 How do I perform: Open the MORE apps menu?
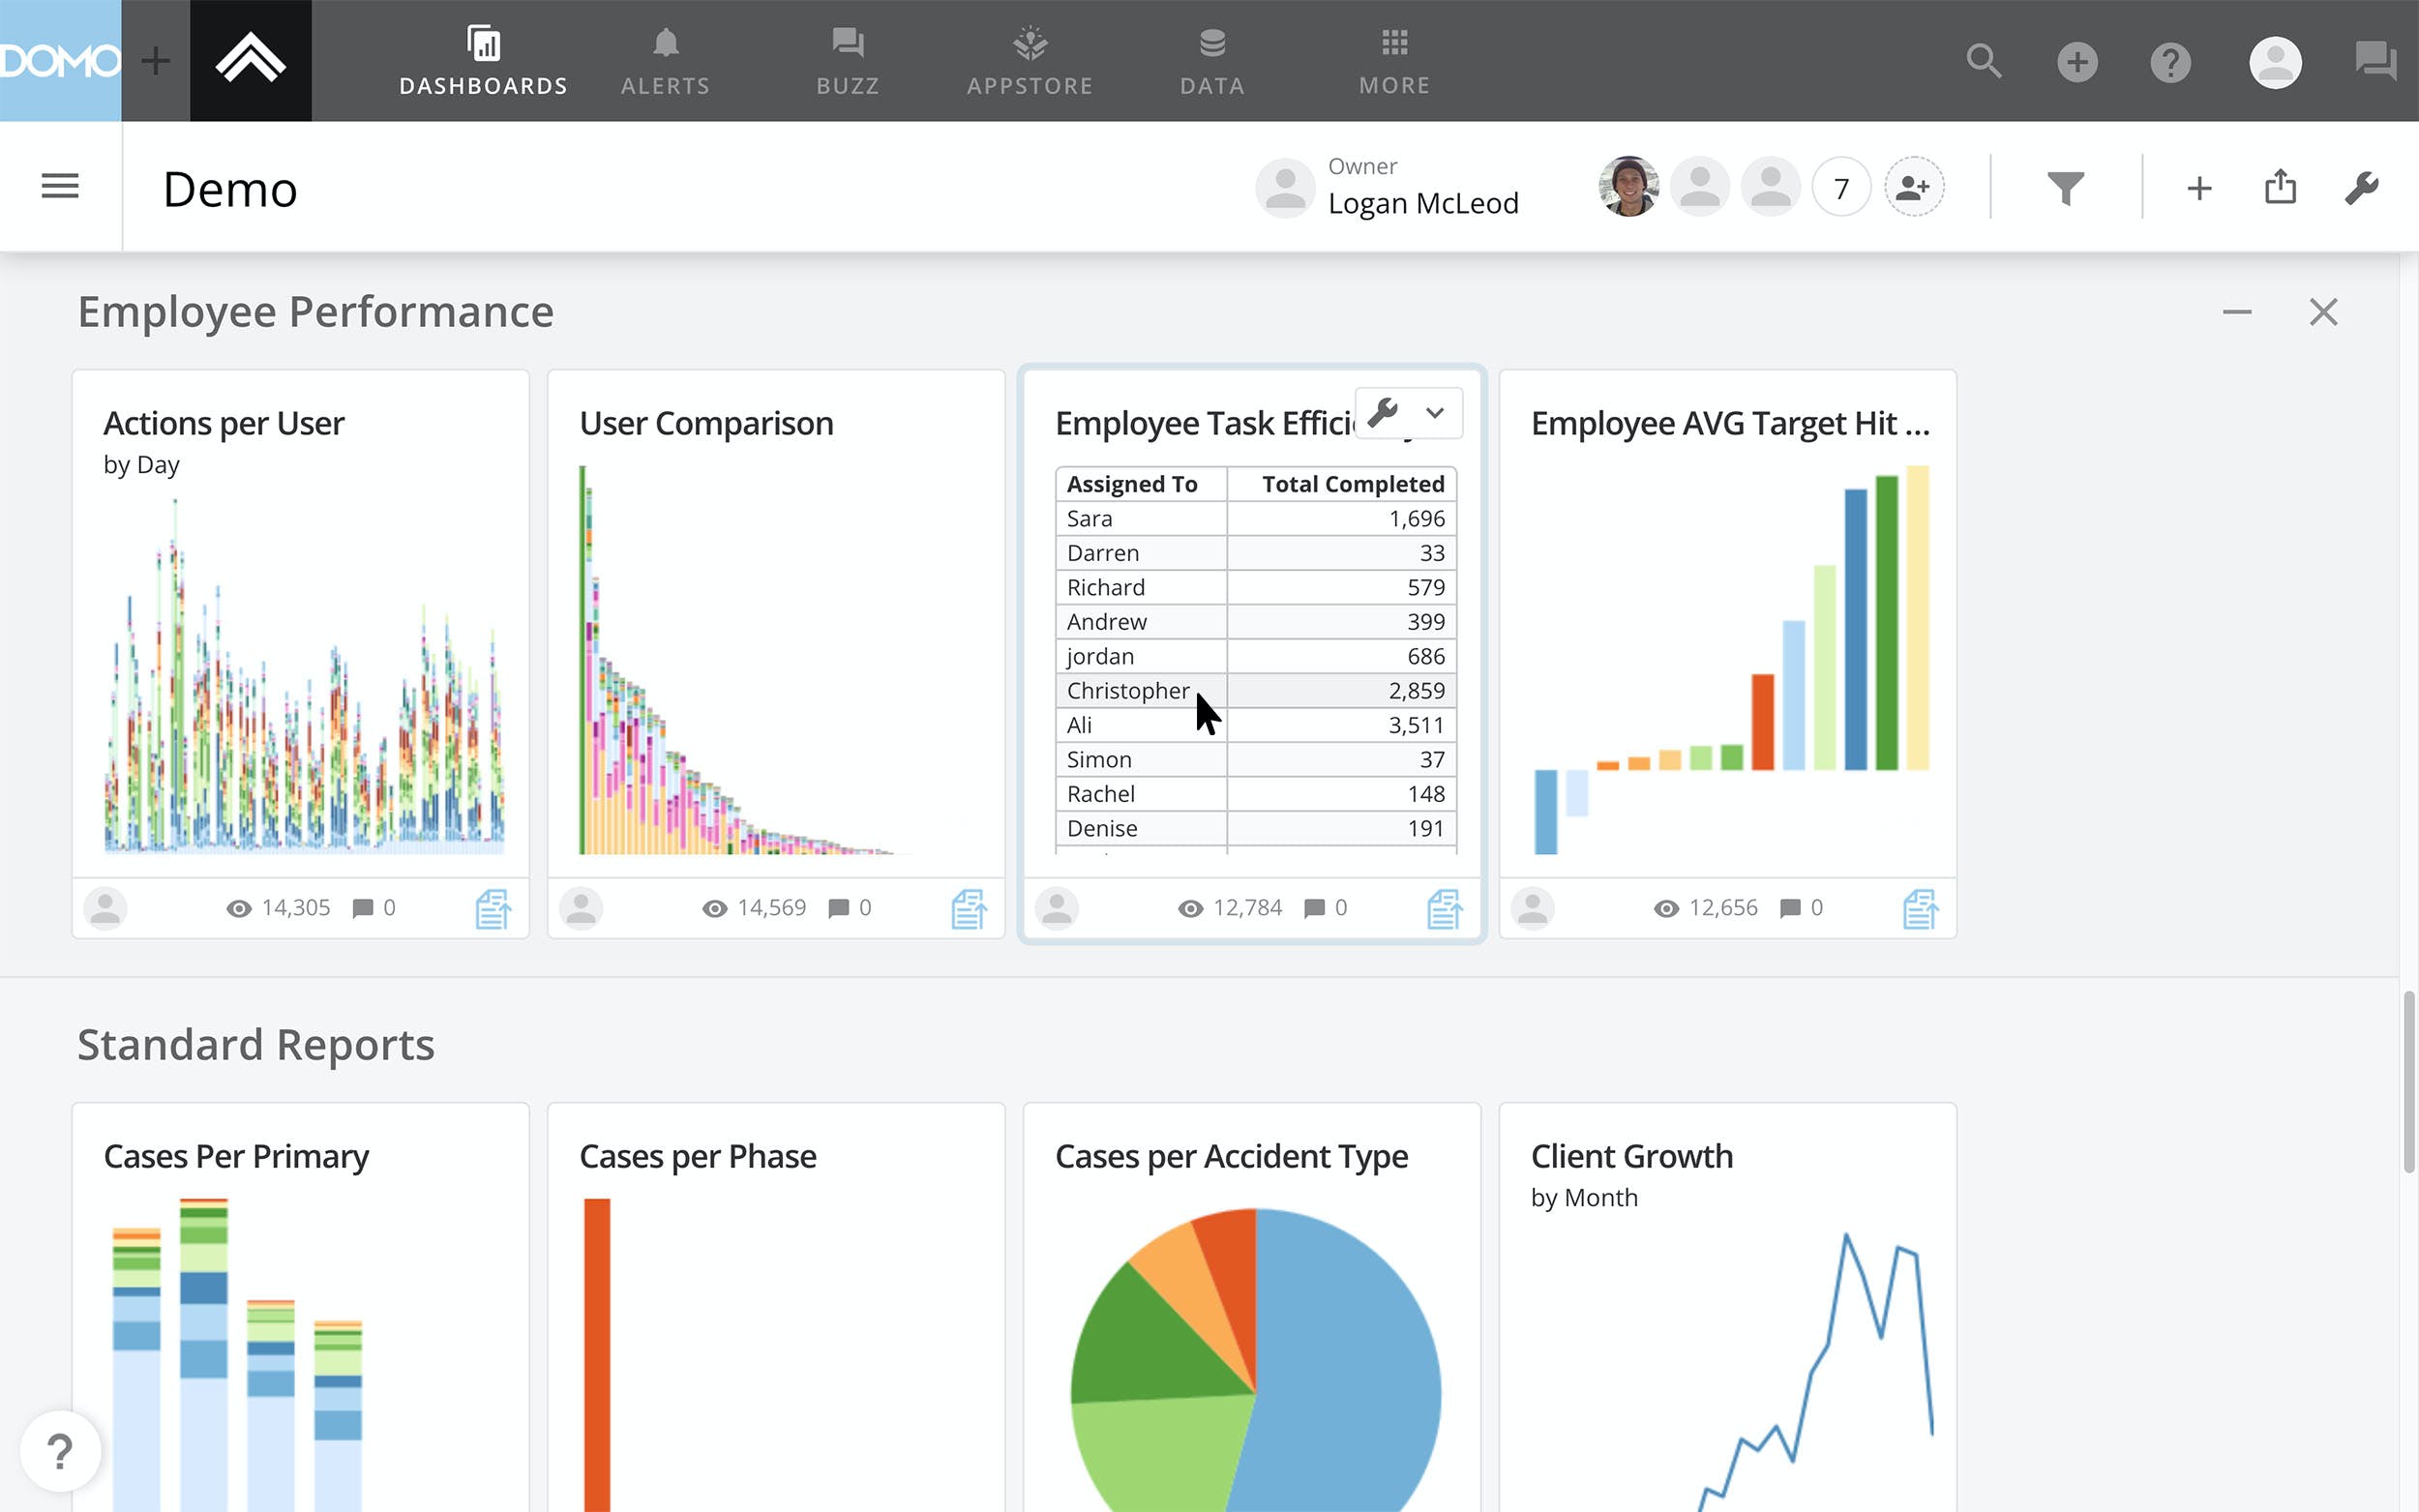[1394, 62]
